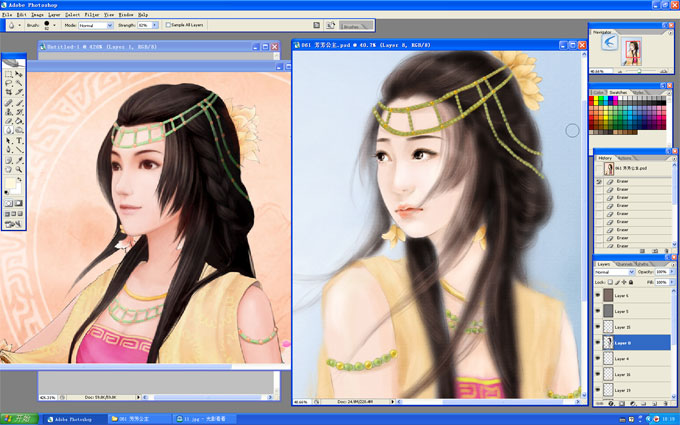
Task: Select the Eyedropper tool
Action: pyautogui.click(x=19, y=160)
